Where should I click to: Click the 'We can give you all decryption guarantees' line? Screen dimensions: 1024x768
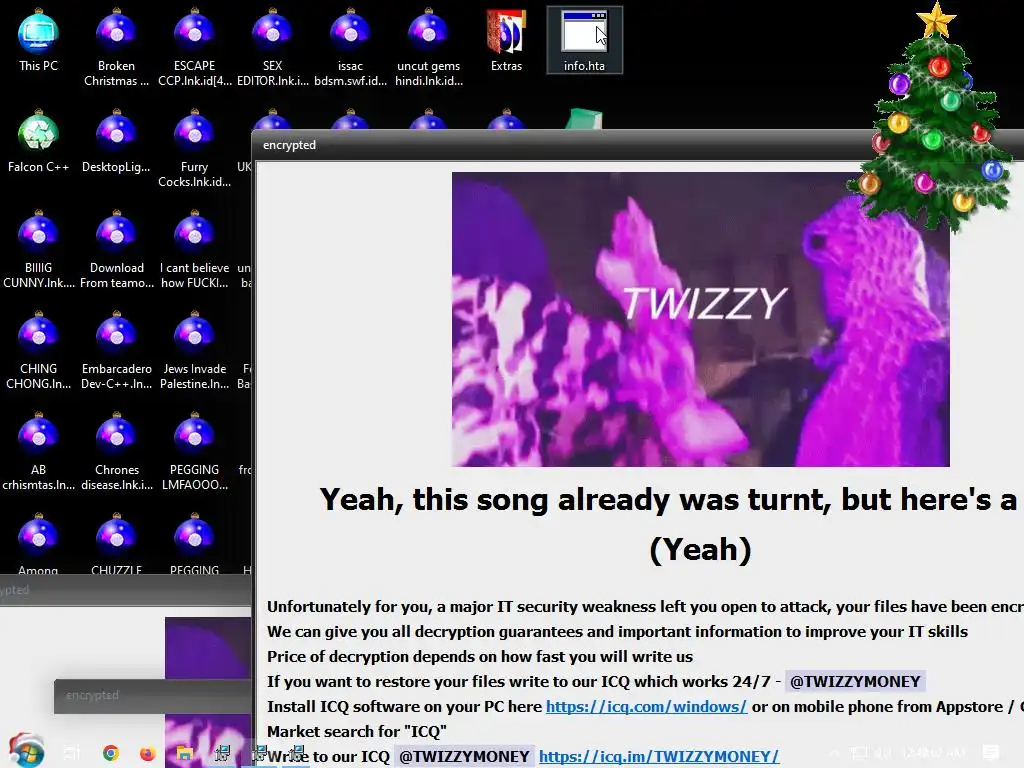(617, 632)
